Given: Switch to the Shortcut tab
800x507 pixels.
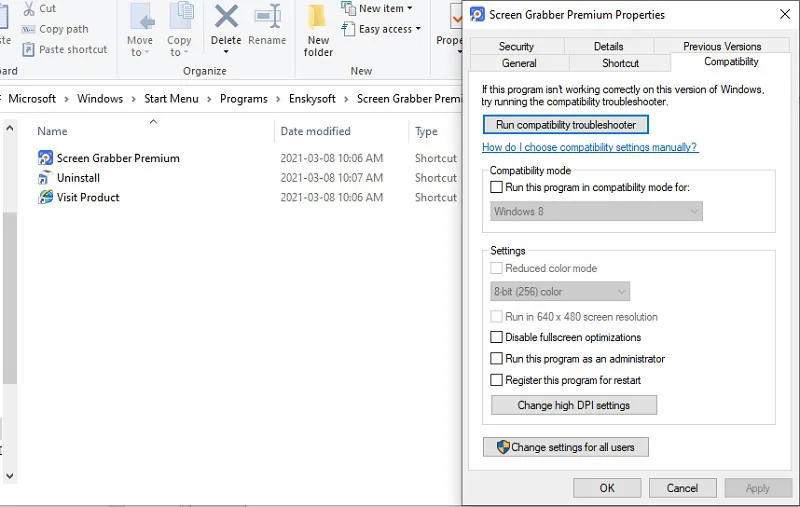Looking at the screenshot, I should [x=620, y=63].
